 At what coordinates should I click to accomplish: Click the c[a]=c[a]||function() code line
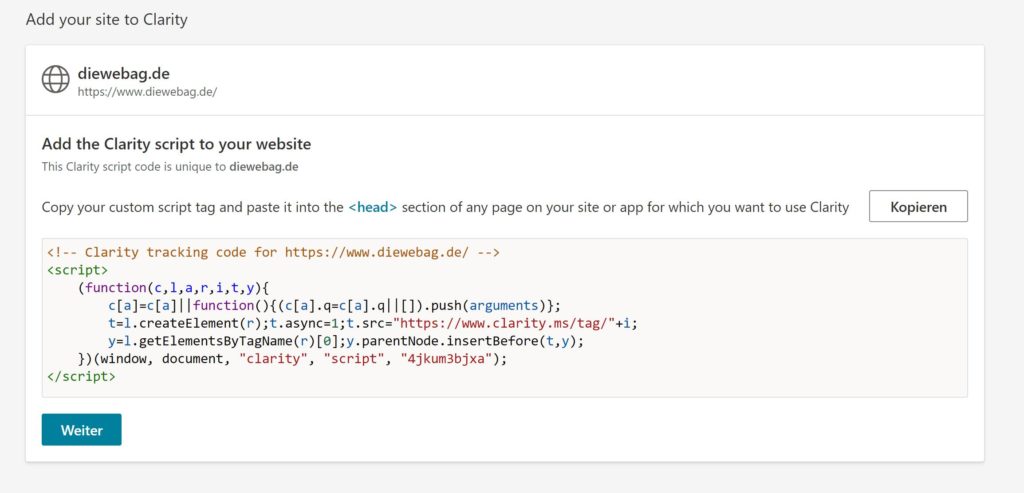pos(335,305)
